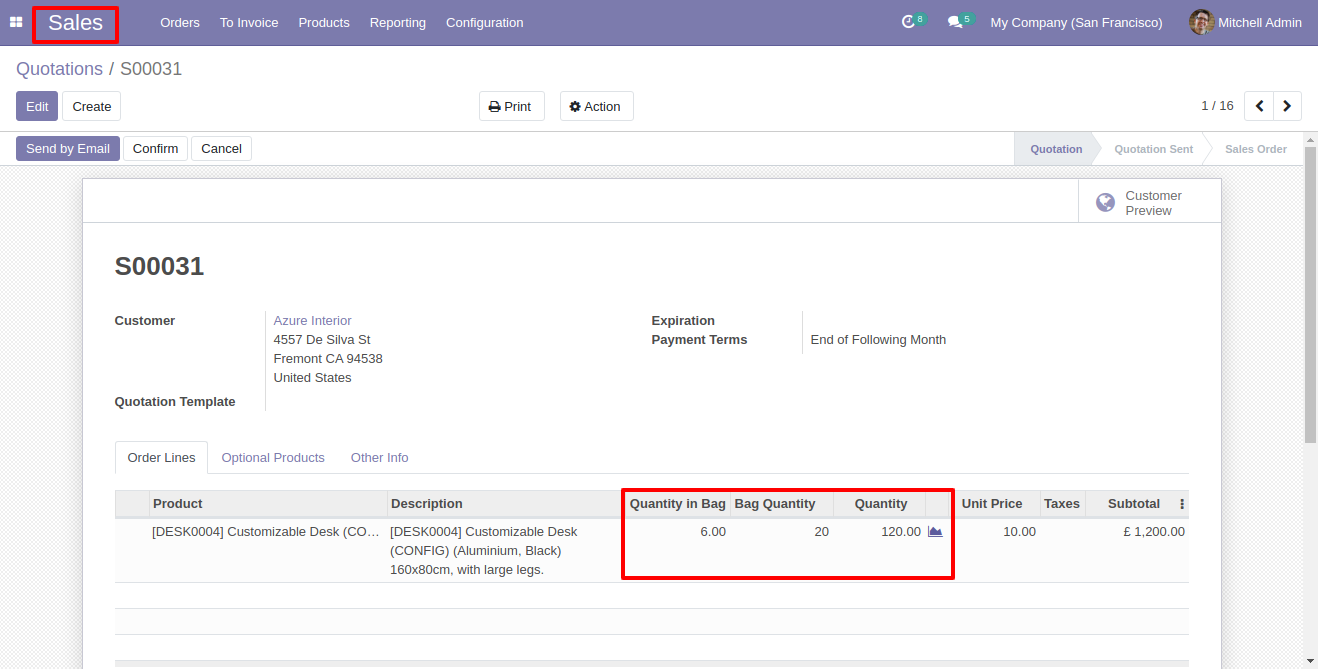Cancel the quotation
Viewport: 1318px width, 669px height.
tap(222, 149)
